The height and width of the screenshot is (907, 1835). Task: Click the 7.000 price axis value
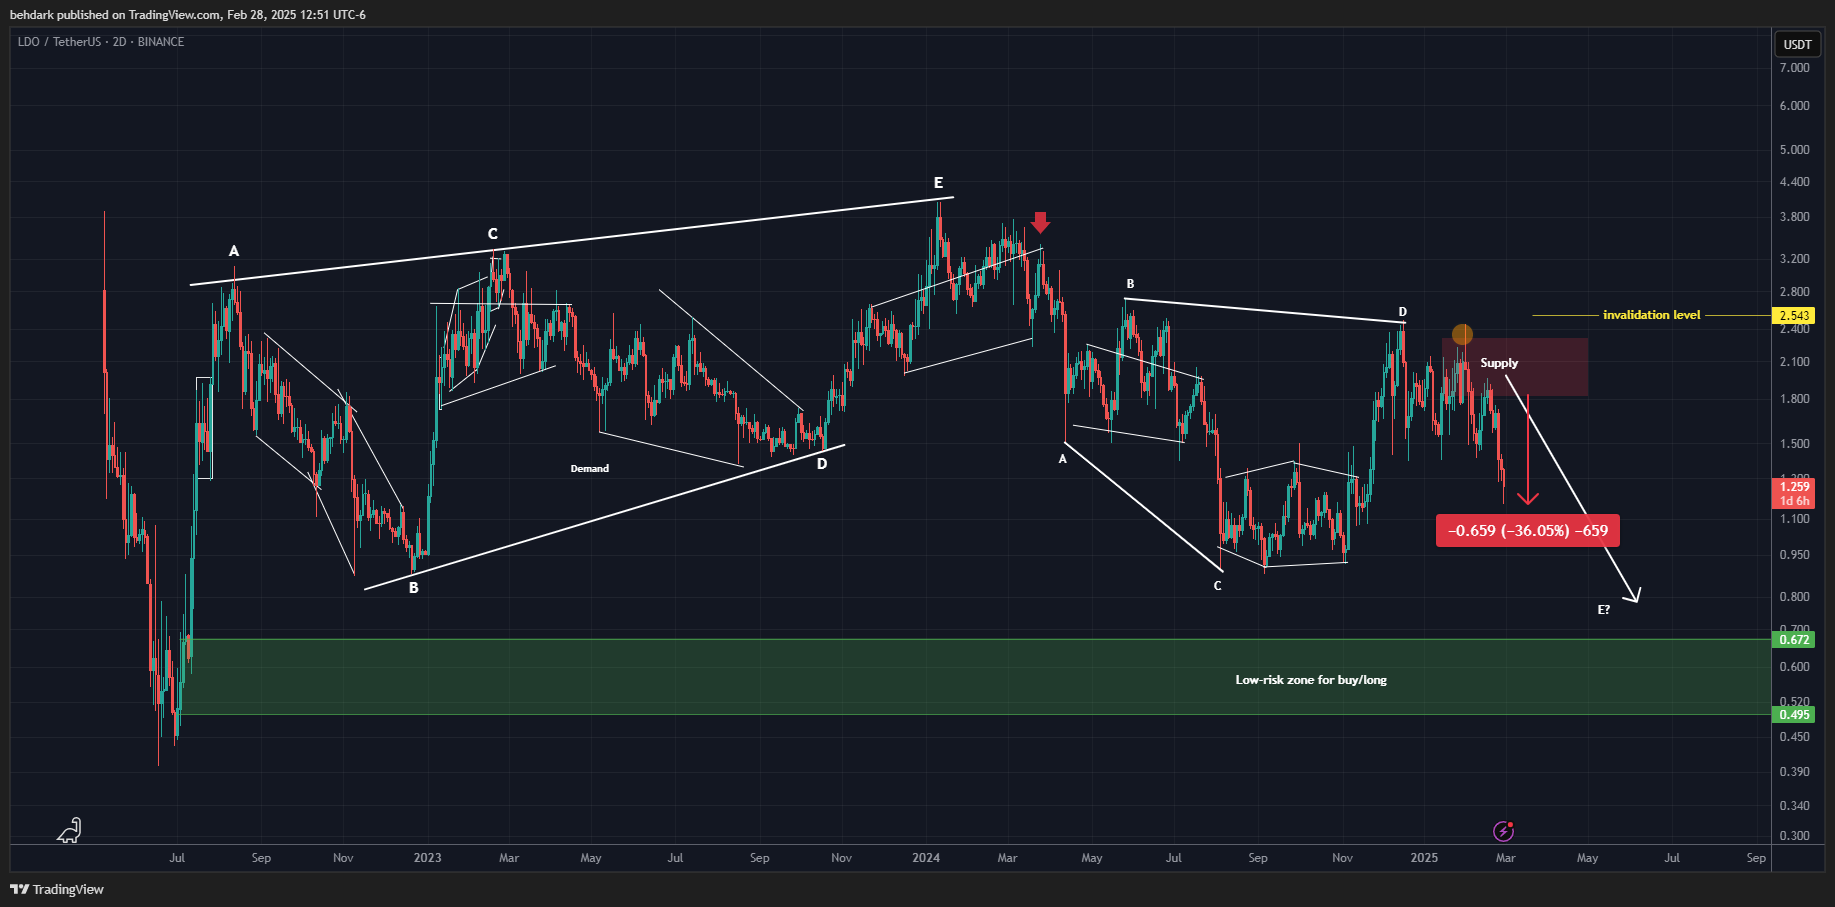[x=1794, y=68]
